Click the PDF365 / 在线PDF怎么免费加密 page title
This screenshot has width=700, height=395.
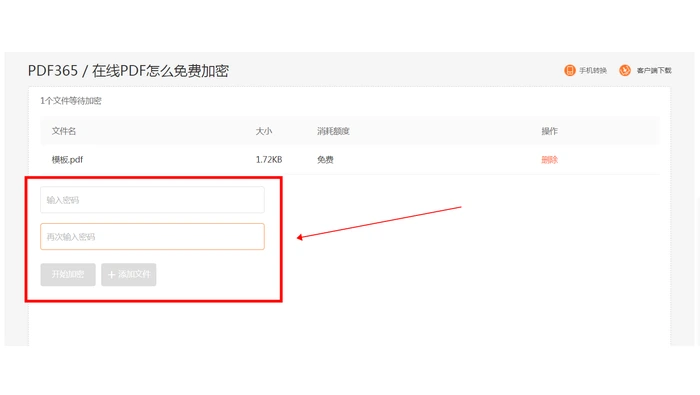pos(129,71)
